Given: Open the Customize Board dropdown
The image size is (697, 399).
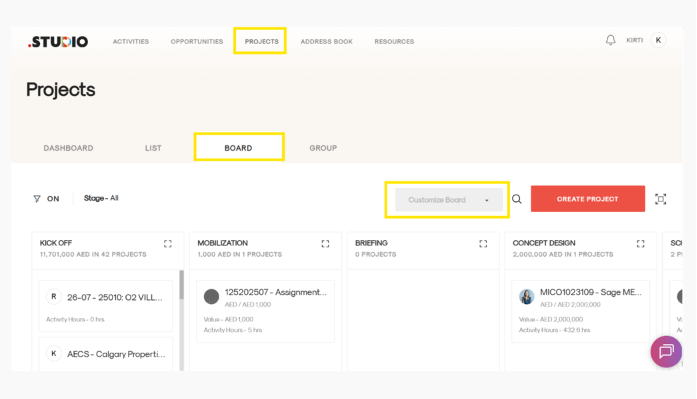Looking at the screenshot, I should [x=449, y=200].
